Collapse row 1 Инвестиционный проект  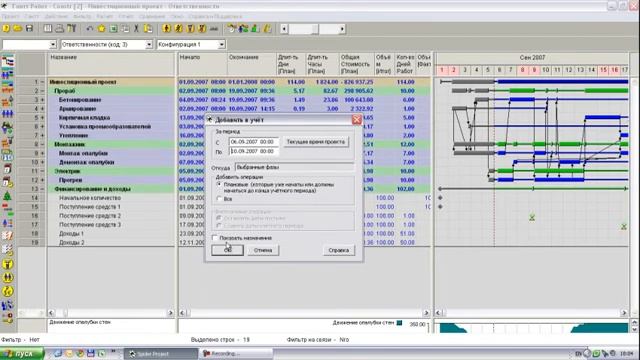pos(42,82)
